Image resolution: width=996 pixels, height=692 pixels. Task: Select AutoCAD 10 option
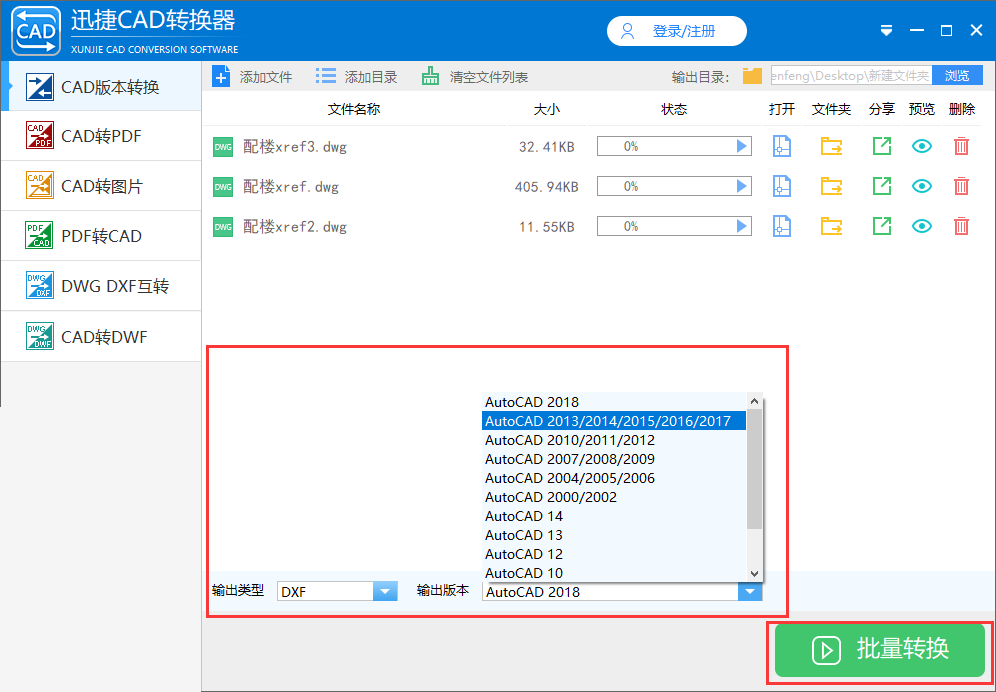click(x=614, y=573)
